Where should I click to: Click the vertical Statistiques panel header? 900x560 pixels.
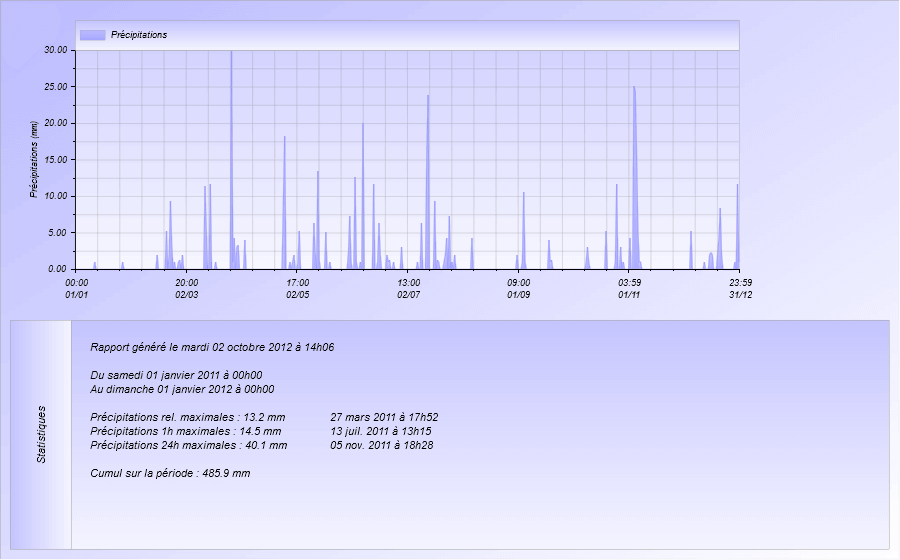tap(42, 435)
